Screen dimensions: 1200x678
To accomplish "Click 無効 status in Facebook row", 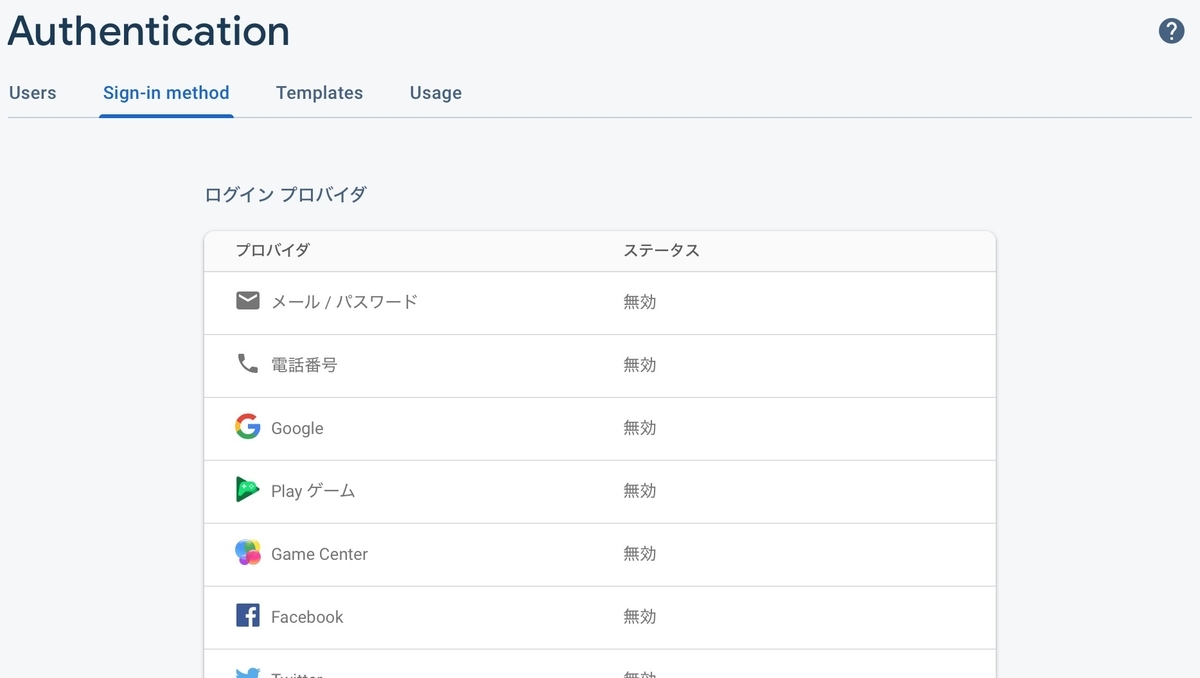I will [x=640, y=617].
